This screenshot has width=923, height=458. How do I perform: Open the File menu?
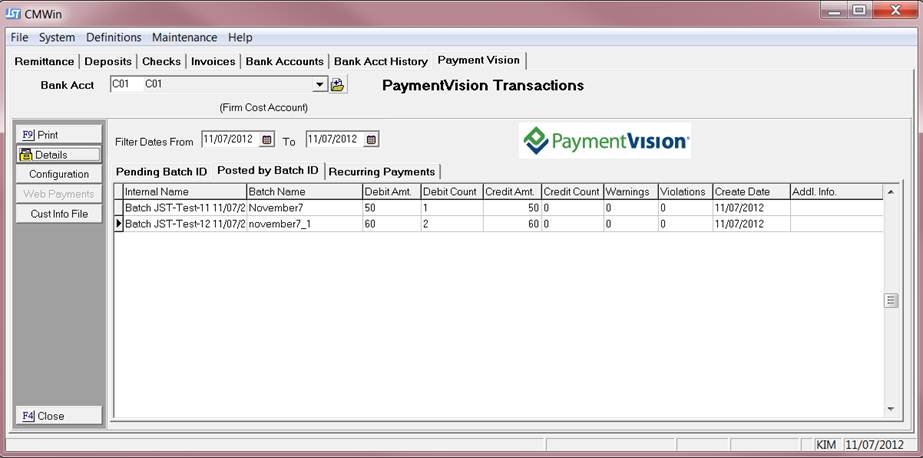click(x=19, y=37)
